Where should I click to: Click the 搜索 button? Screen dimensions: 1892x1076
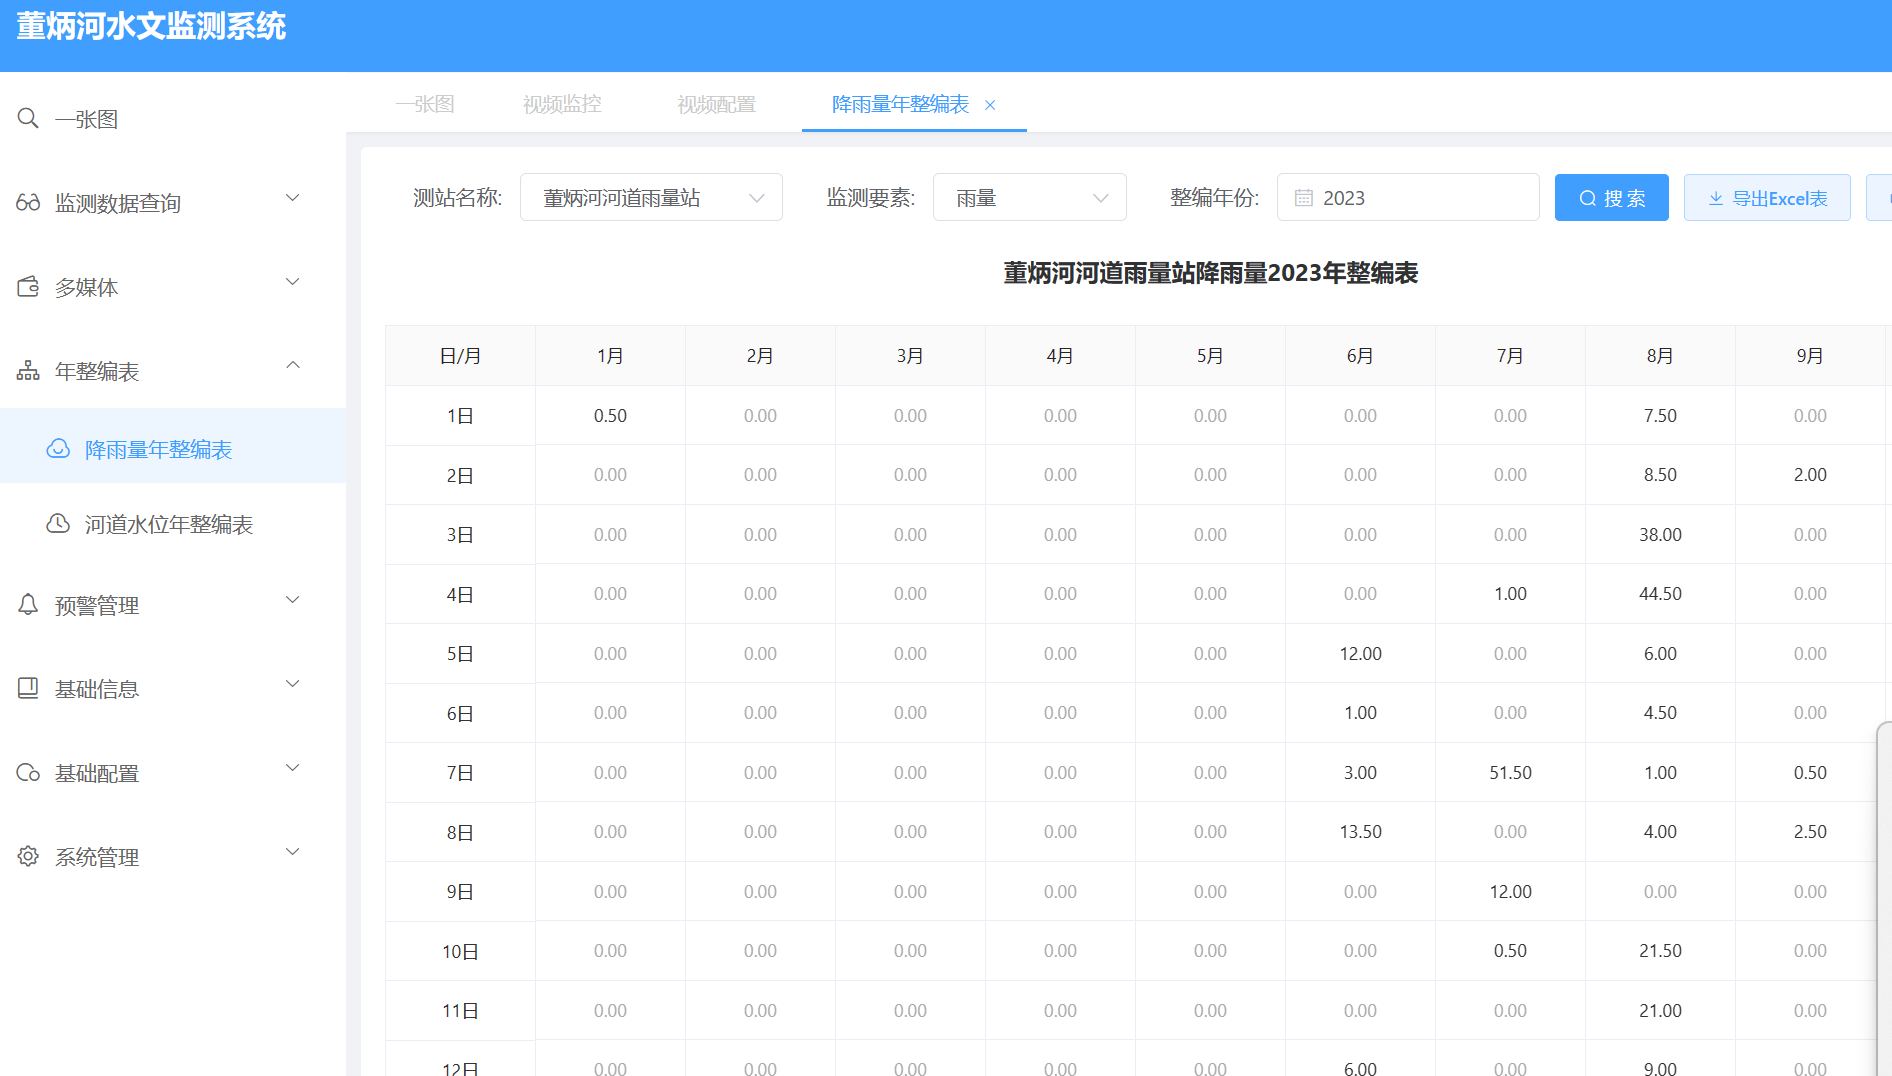pos(1611,198)
